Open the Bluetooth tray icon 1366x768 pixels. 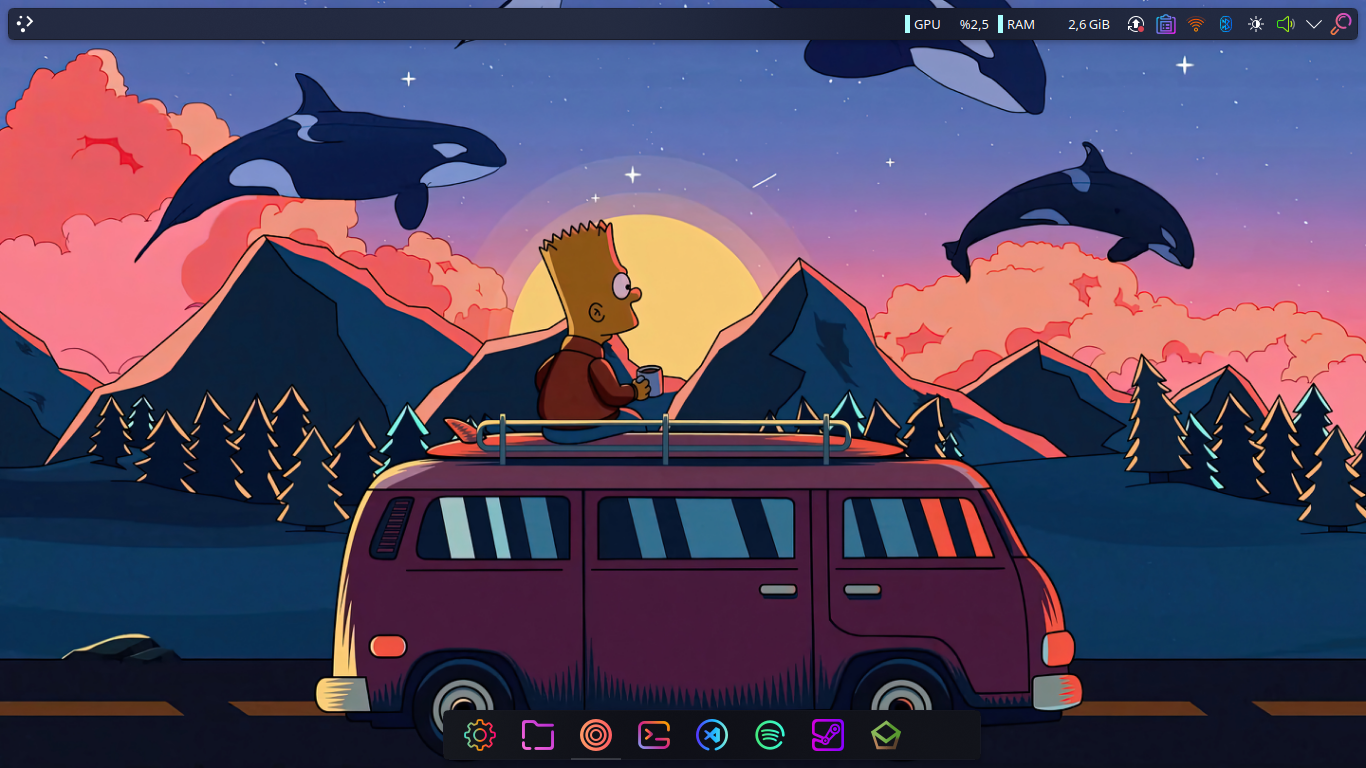coord(1226,24)
